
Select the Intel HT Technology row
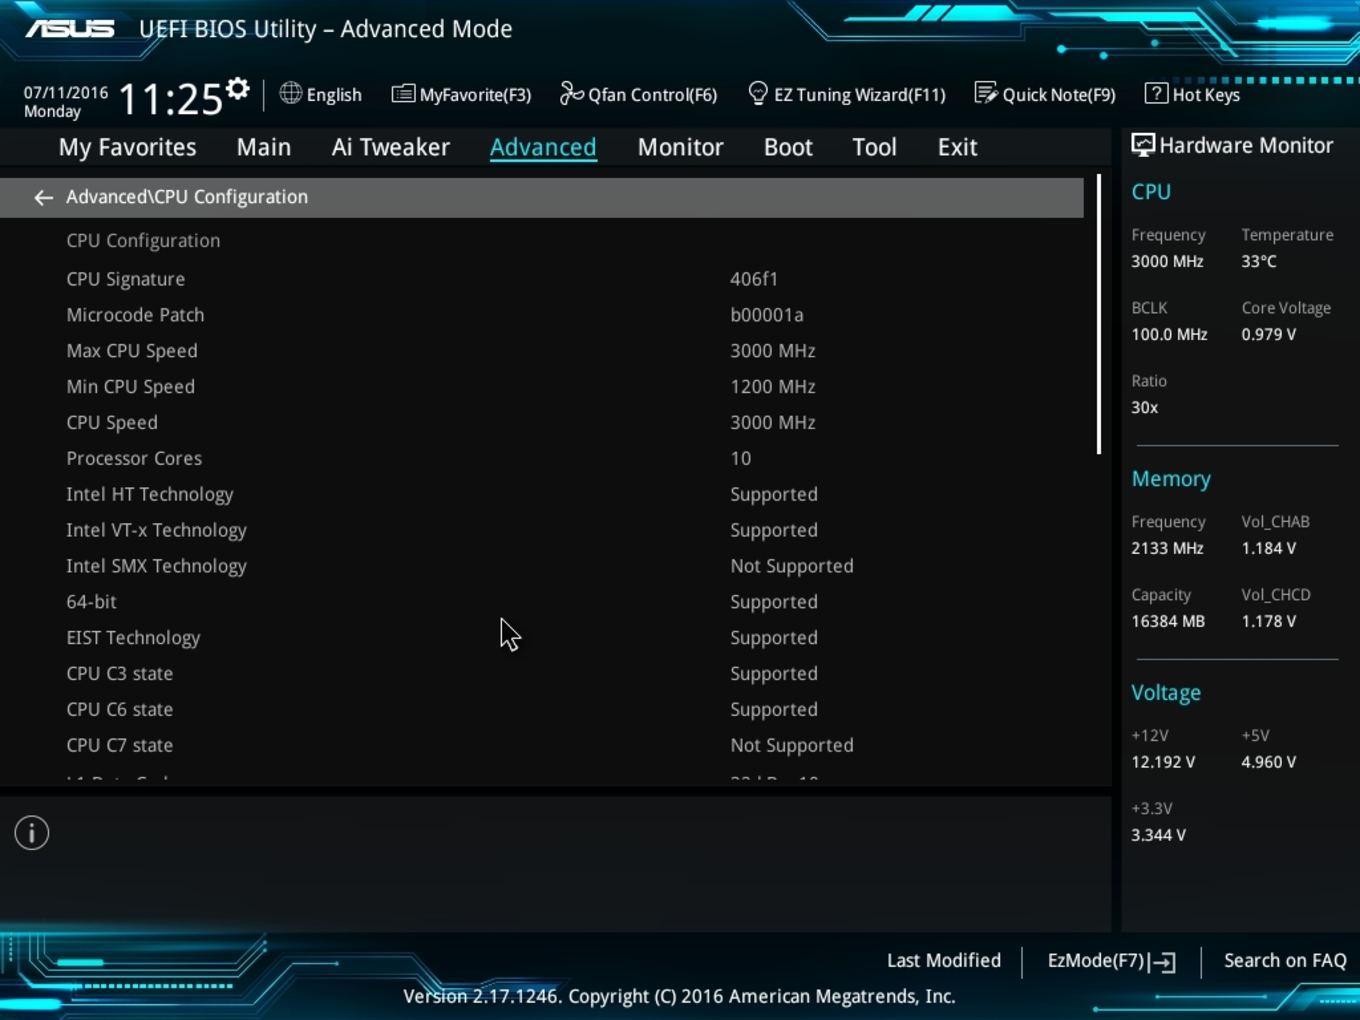pos(542,495)
